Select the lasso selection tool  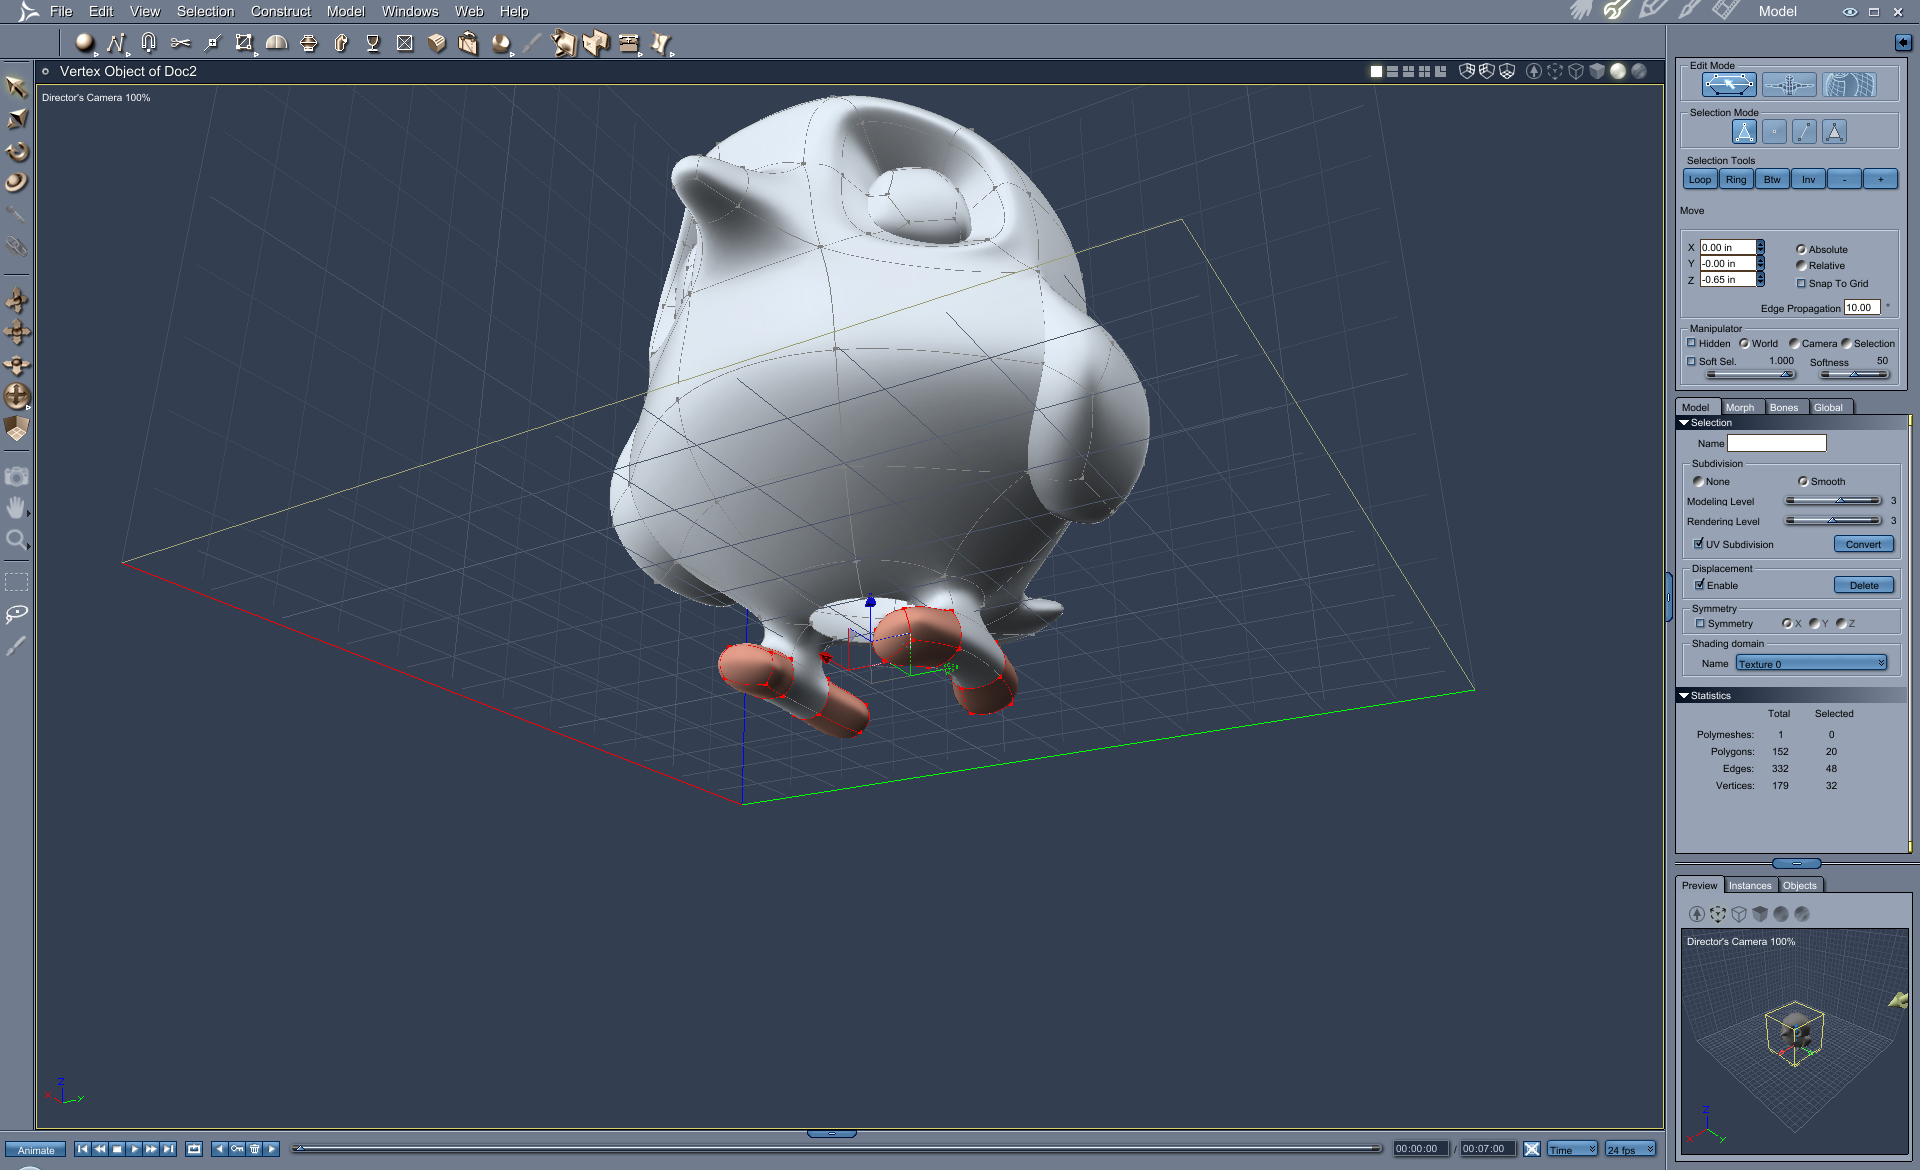pyautogui.click(x=16, y=613)
